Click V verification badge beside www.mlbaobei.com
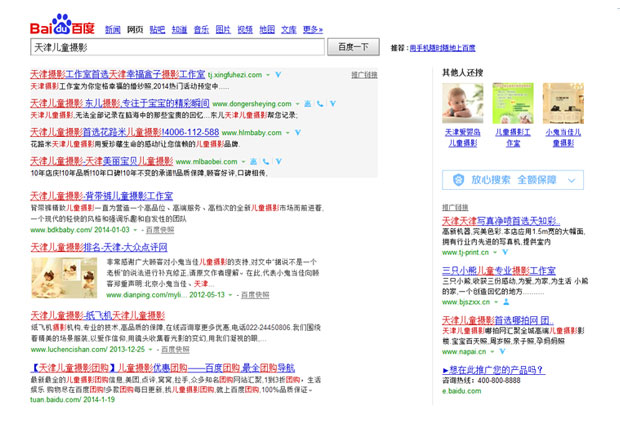Screen dimensions: 620x436 (x=279, y=161)
